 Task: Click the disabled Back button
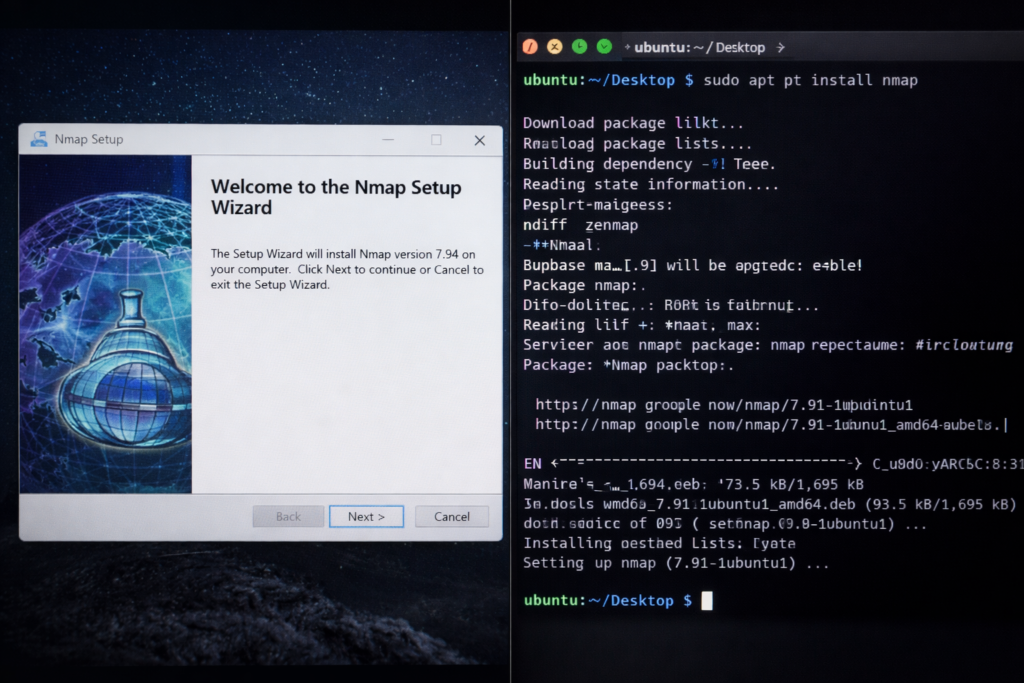tap(288, 516)
